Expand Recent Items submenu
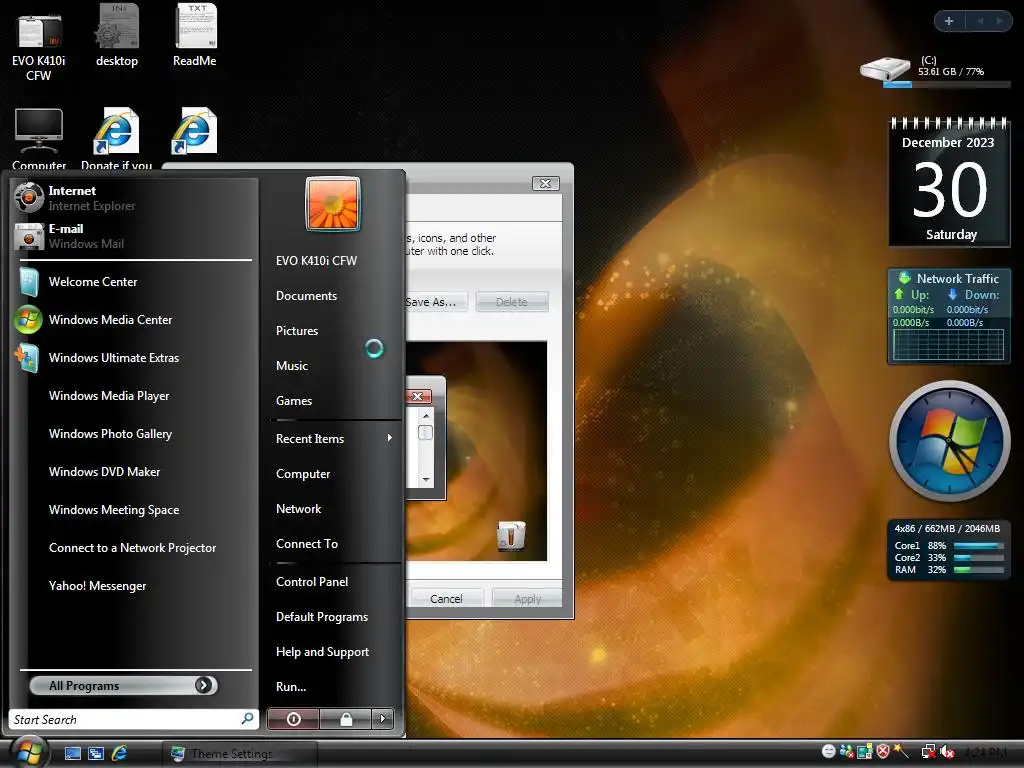The image size is (1024, 768). (334, 439)
